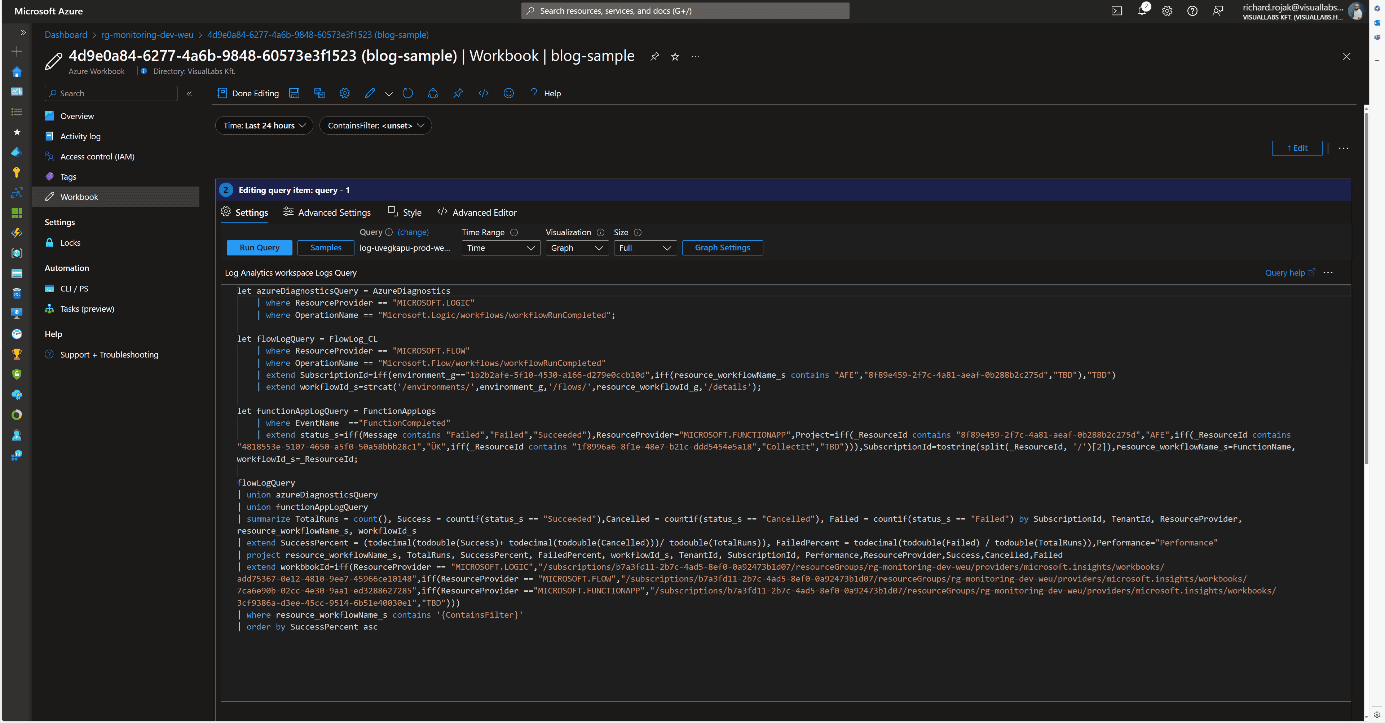Image resolution: width=1385 pixels, height=723 pixels.
Task: Expand the arrow beside the pencil icon
Action: [x=389, y=93]
